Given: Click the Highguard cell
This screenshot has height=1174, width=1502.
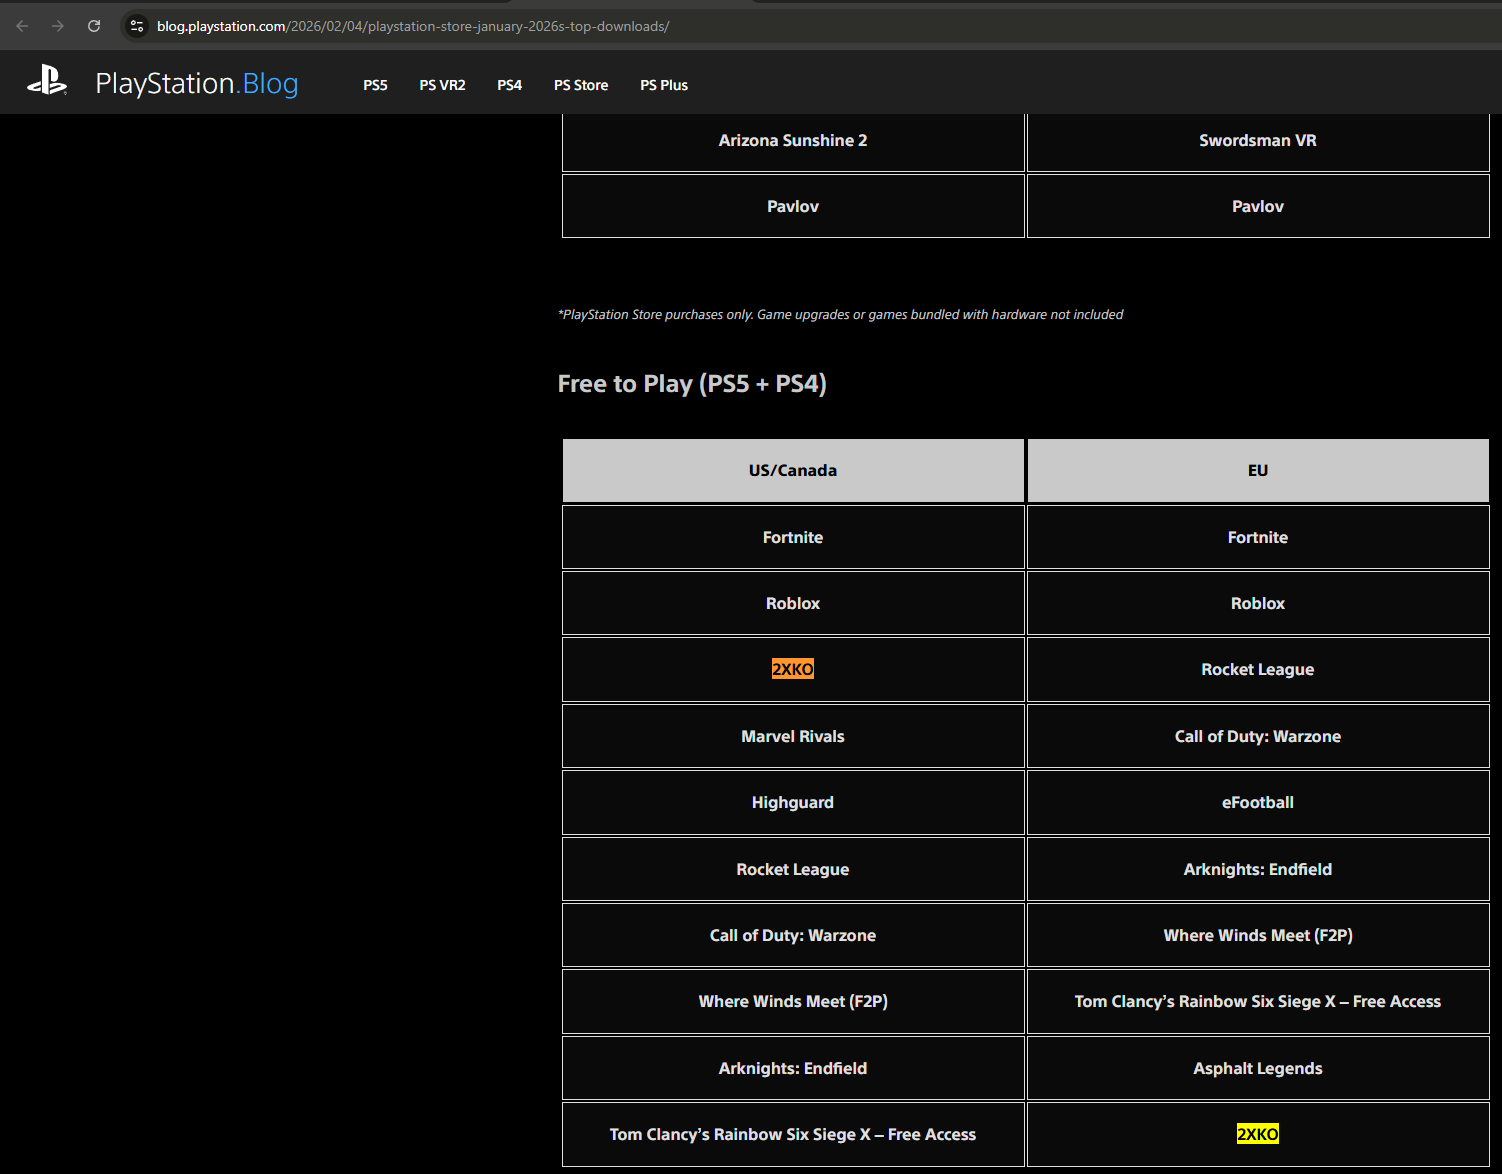Looking at the screenshot, I should pos(793,802).
